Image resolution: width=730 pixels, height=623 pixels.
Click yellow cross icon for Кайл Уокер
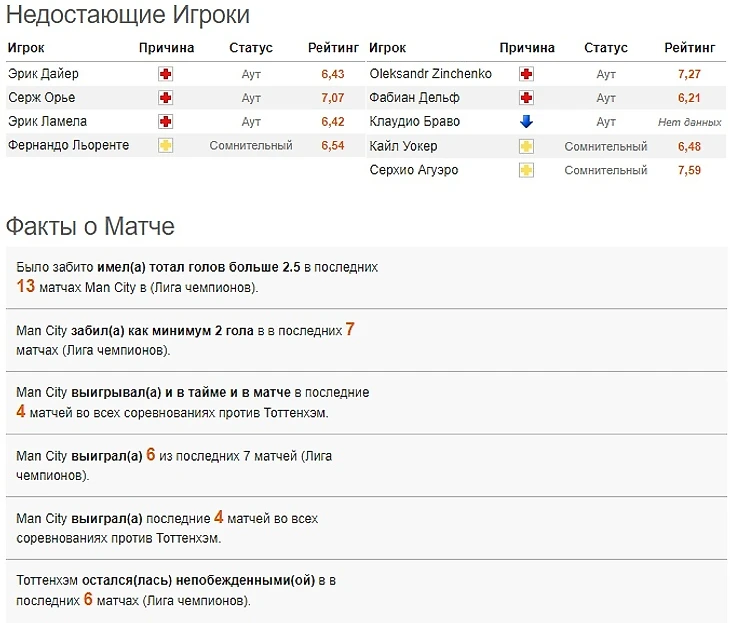(526, 146)
